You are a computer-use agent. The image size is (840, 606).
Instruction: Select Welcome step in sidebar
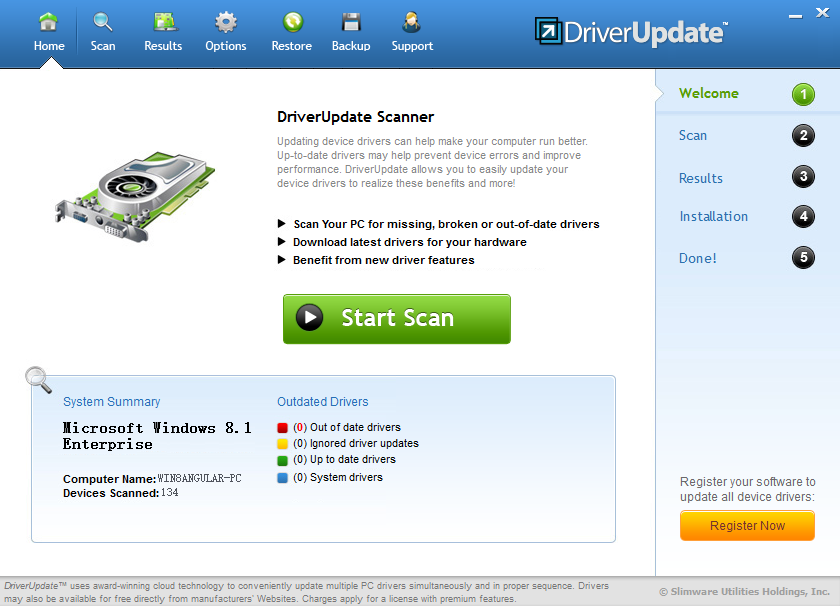[709, 93]
